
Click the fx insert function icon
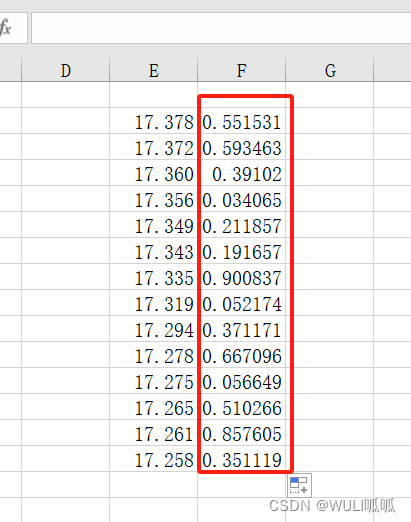coord(6,28)
